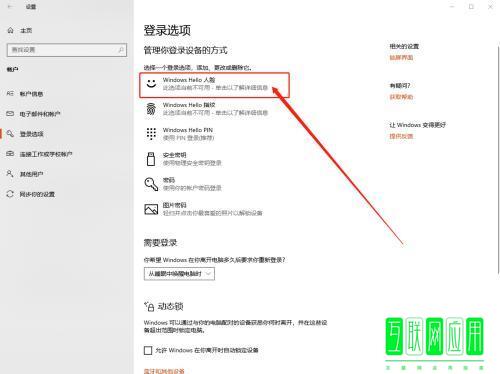Minimize the Settings window

[452, 6]
